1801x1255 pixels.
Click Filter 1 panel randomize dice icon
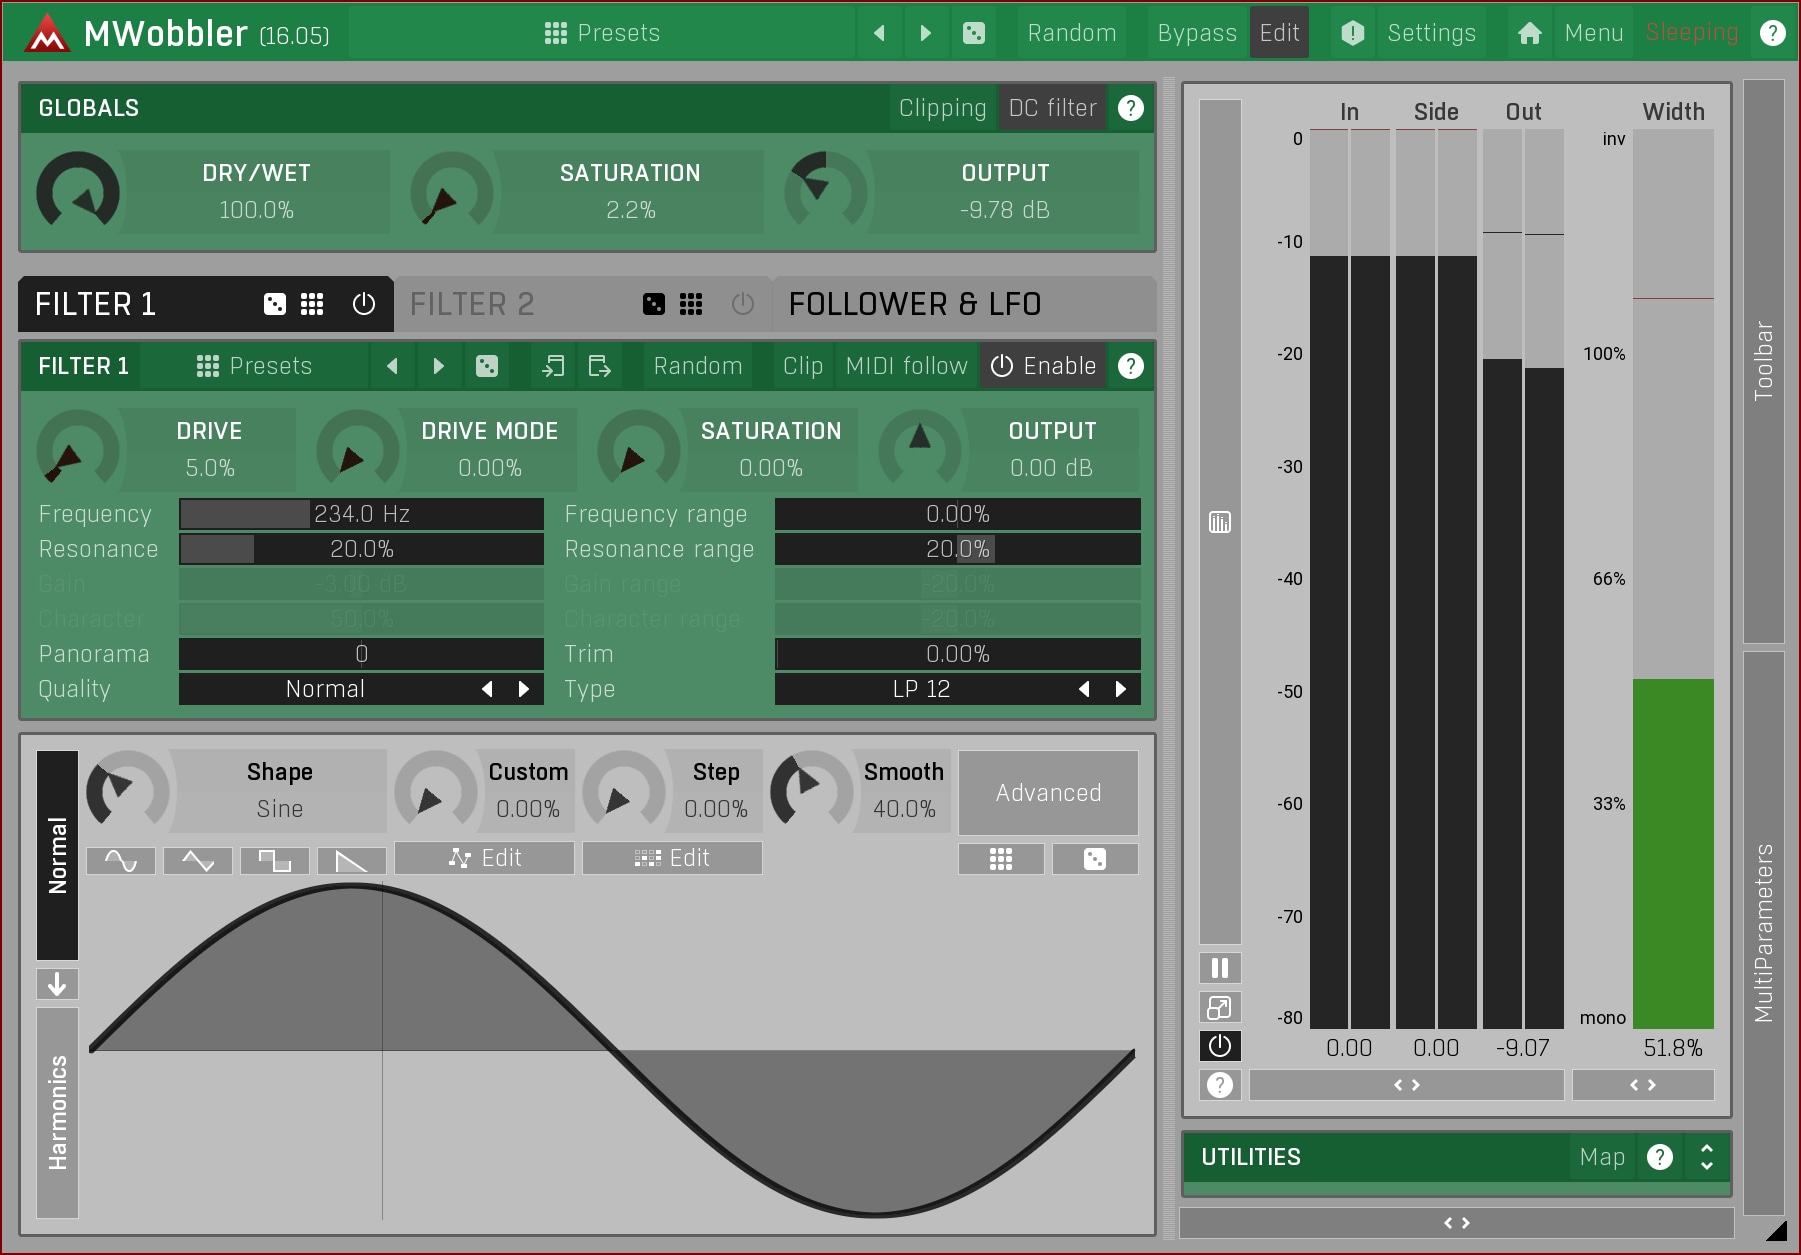[486, 366]
